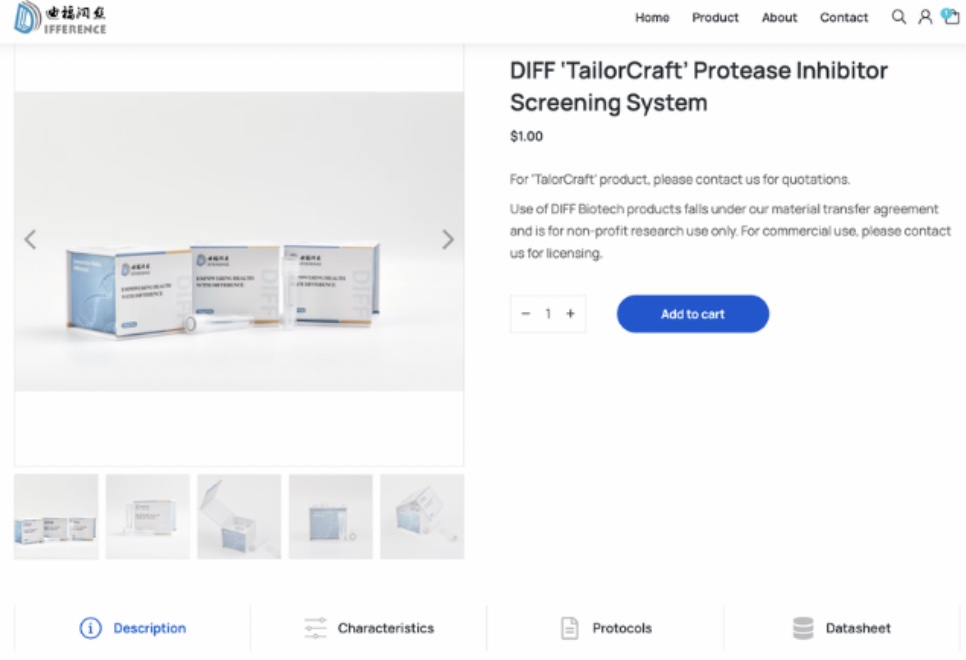Switch to the Characteristics tab
Image resolution: width=966 pixels, height=660 pixels.
368,628
